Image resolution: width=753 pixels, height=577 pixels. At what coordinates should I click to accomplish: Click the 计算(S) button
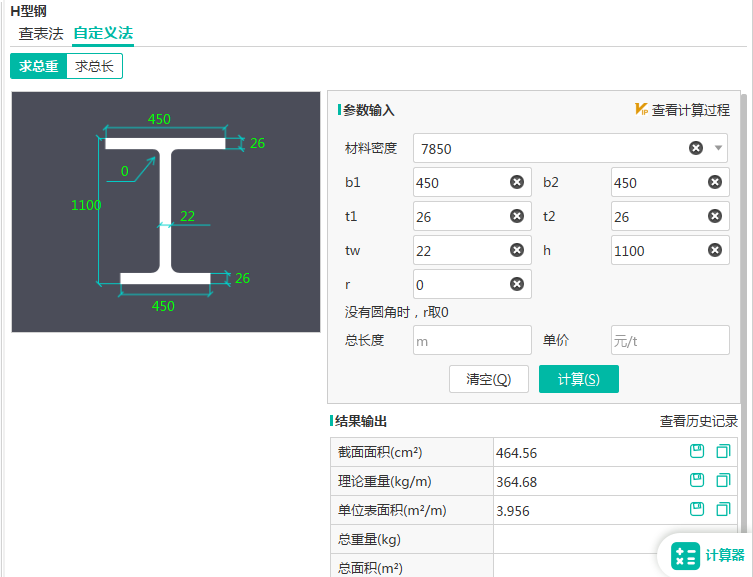pos(579,379)
